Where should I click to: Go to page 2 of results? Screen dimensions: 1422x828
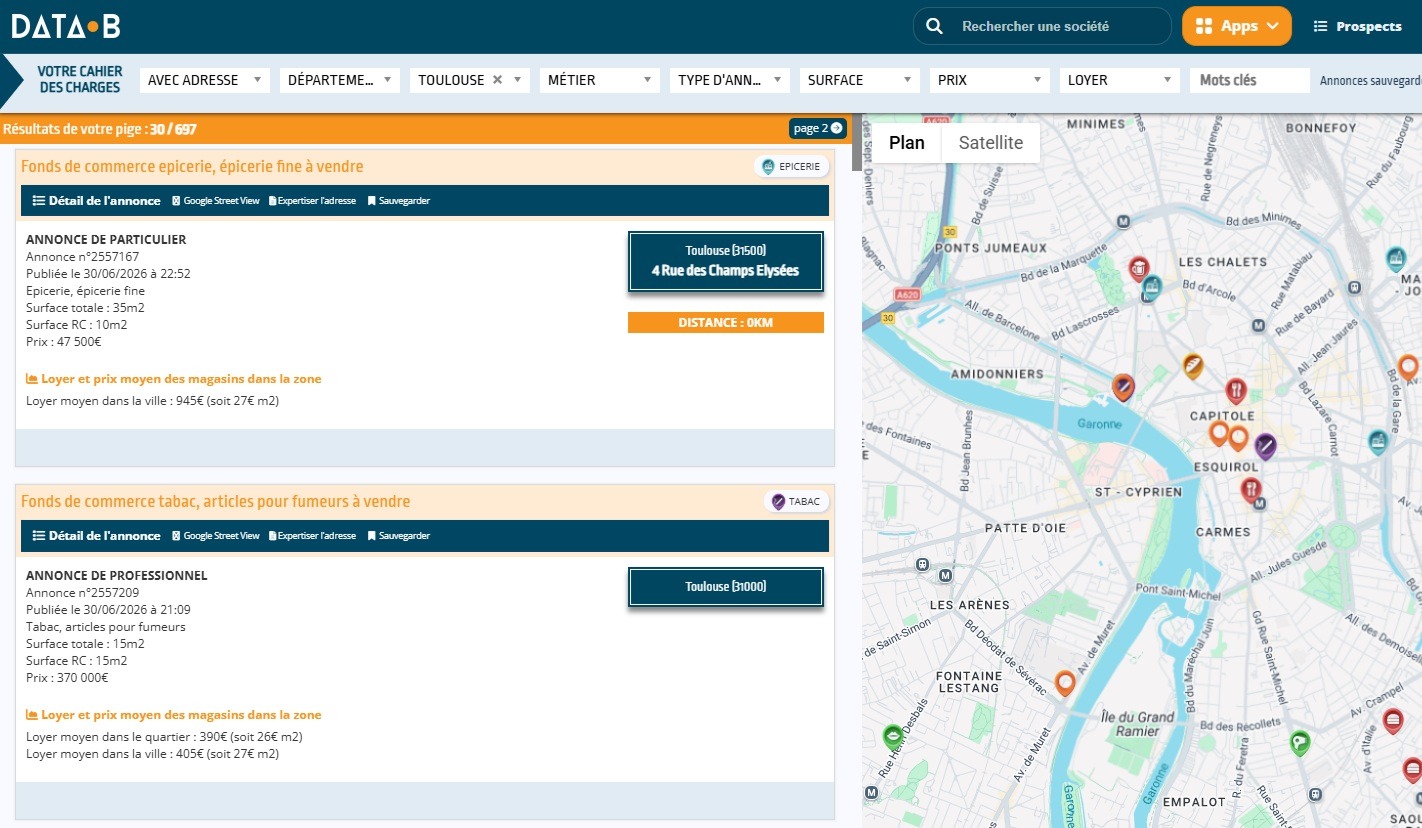click(x=817, y=128)
